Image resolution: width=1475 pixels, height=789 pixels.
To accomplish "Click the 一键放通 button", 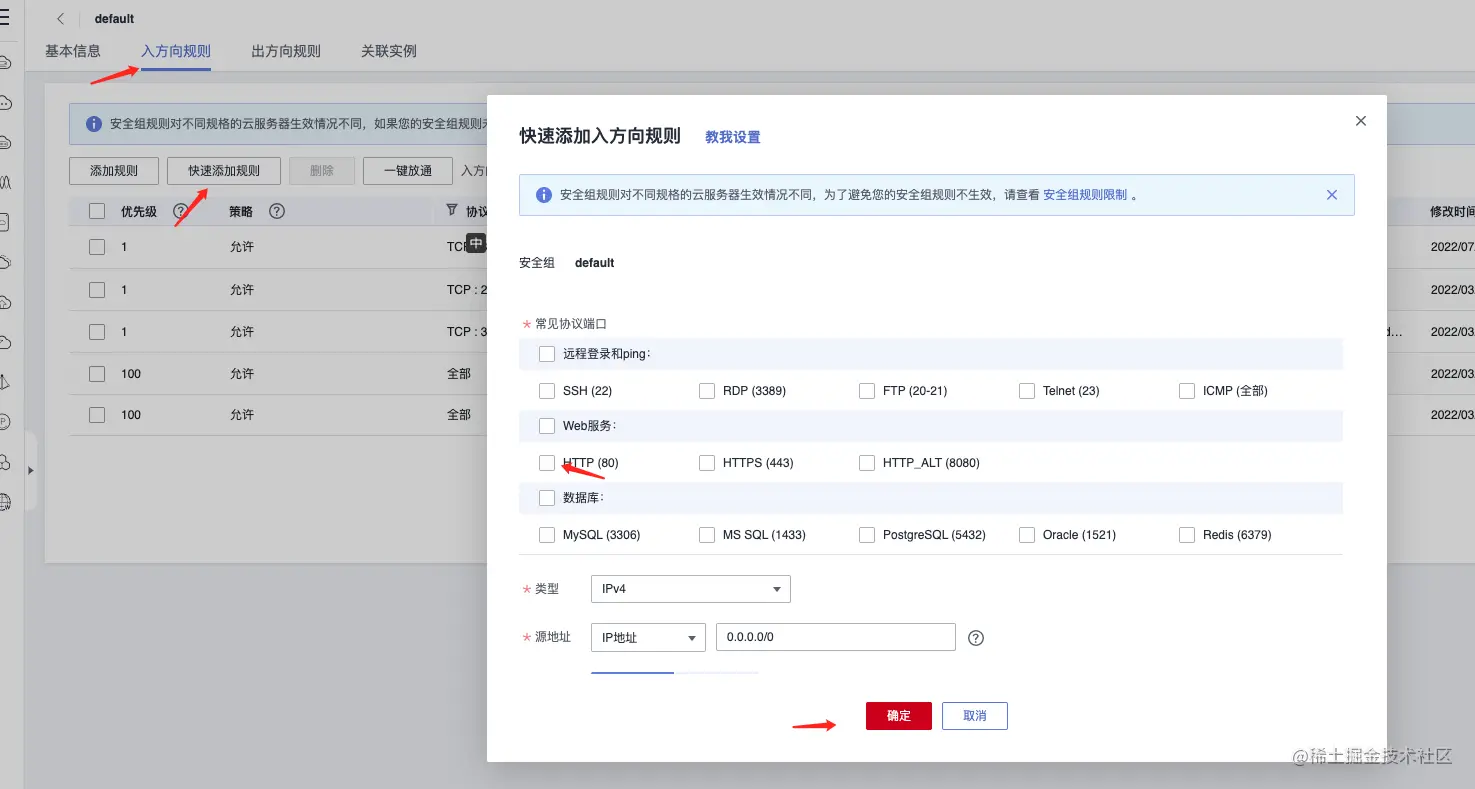I will click(408, 171).
